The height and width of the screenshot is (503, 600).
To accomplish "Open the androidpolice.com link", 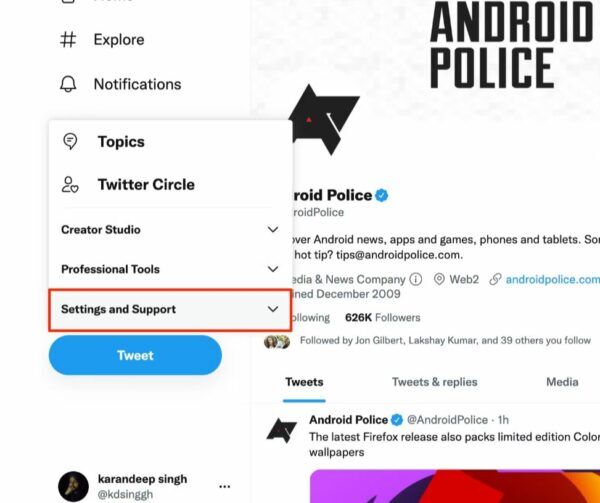I will 553,279.
